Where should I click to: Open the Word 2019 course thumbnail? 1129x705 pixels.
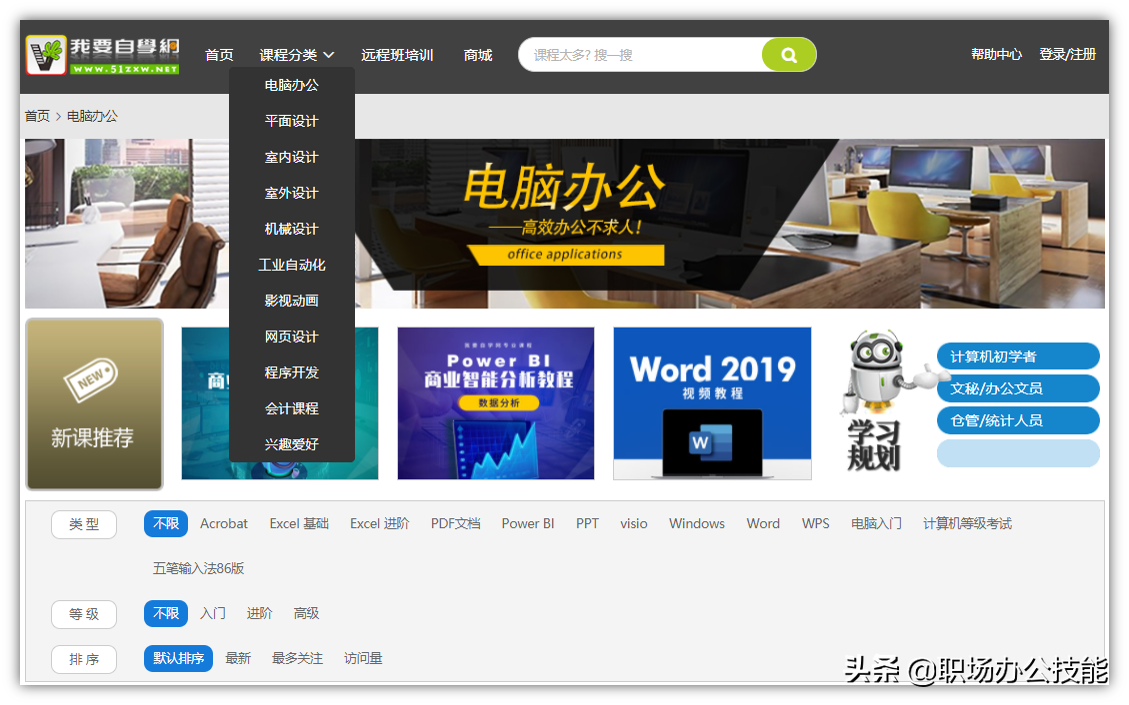(712, 403)
